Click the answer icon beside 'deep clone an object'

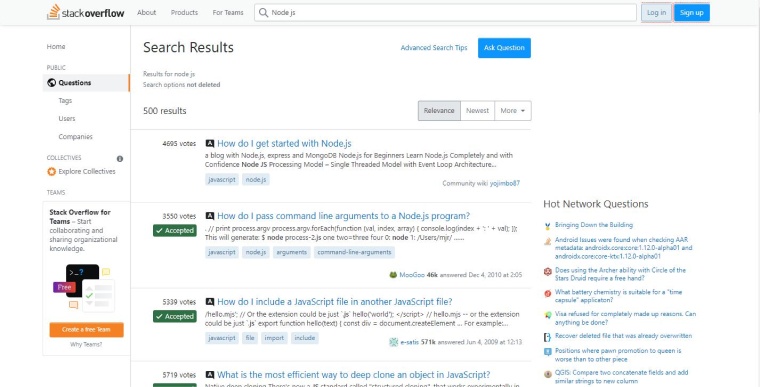(209, 375)
